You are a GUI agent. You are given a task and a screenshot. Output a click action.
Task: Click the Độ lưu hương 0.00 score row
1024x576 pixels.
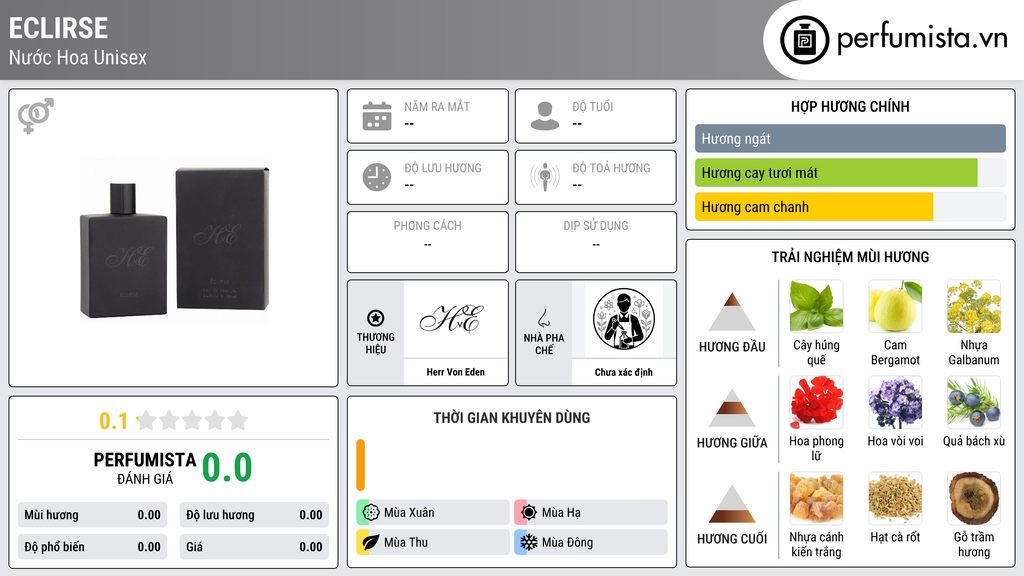click(254, 515)
